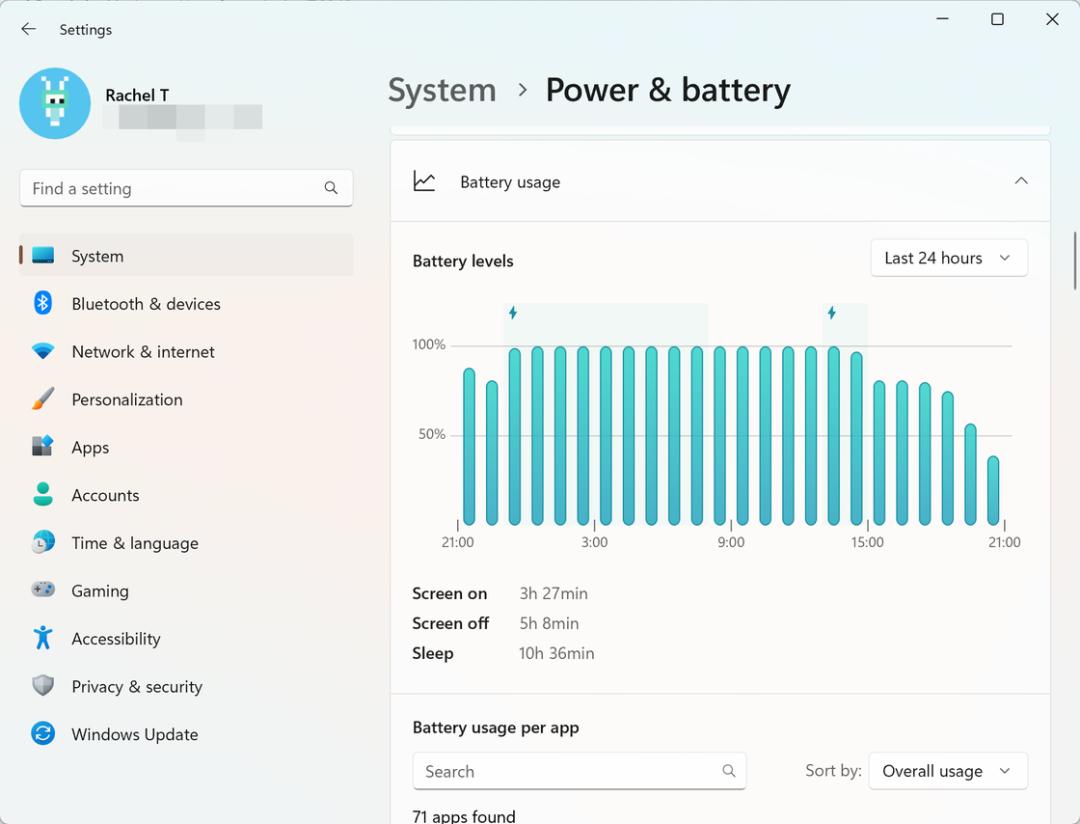This screenshot has width=1080, height=824.
Task: Open Privacy & security shield
Action: click(x=43, y=686)
